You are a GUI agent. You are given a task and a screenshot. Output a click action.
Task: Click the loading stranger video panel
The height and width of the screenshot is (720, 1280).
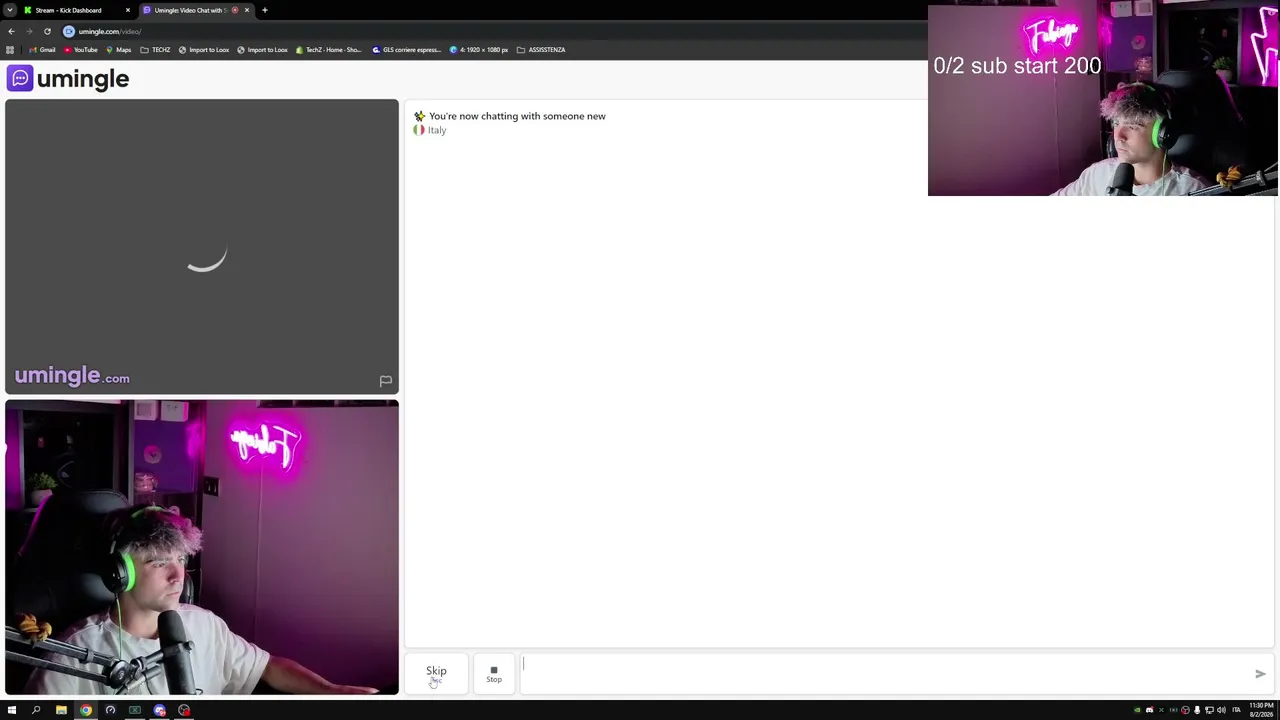(x=202, y=246)
